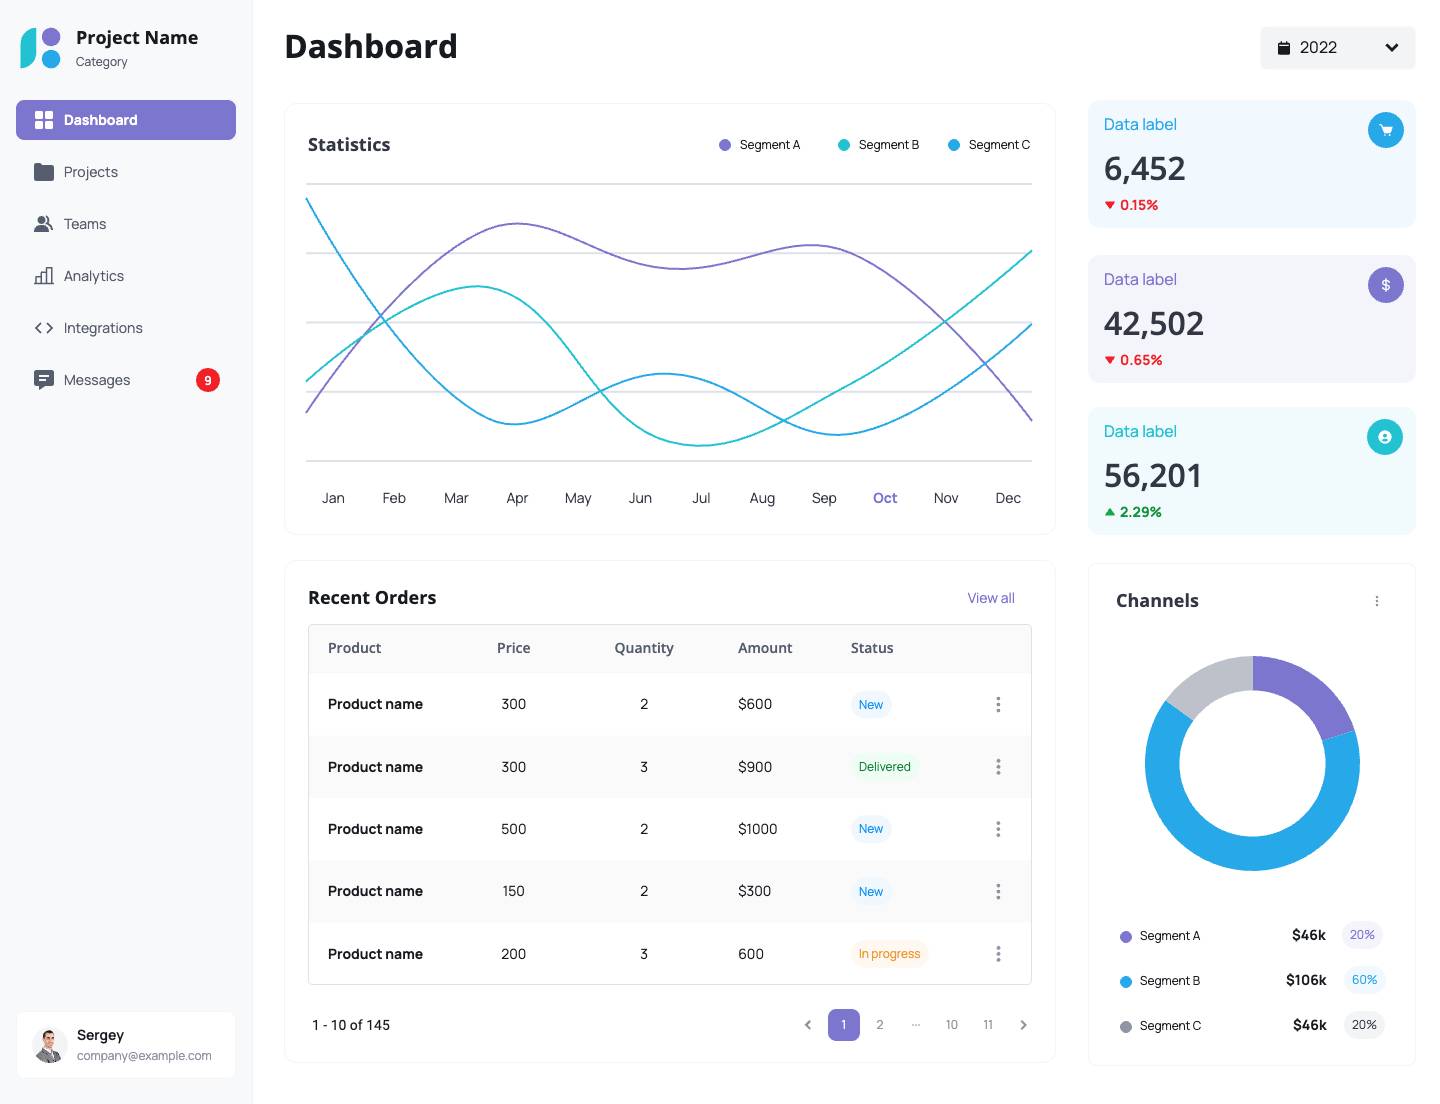Select the Dashboard menu item
This screenshot has width=1440, height=1104.
(126, 120)
